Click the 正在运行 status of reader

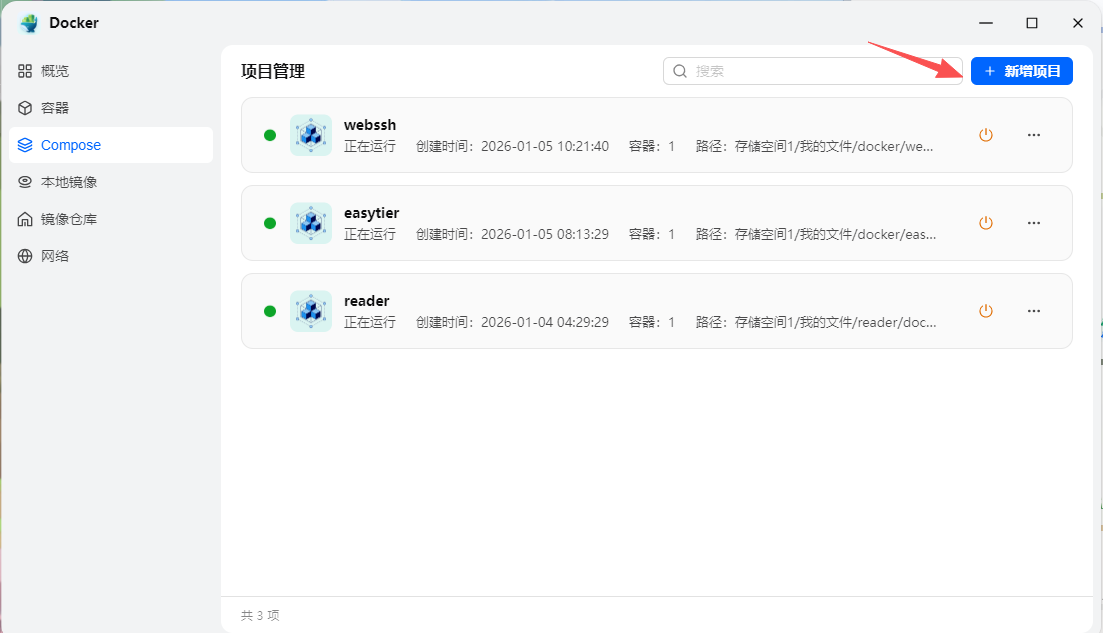pos(370,322)
